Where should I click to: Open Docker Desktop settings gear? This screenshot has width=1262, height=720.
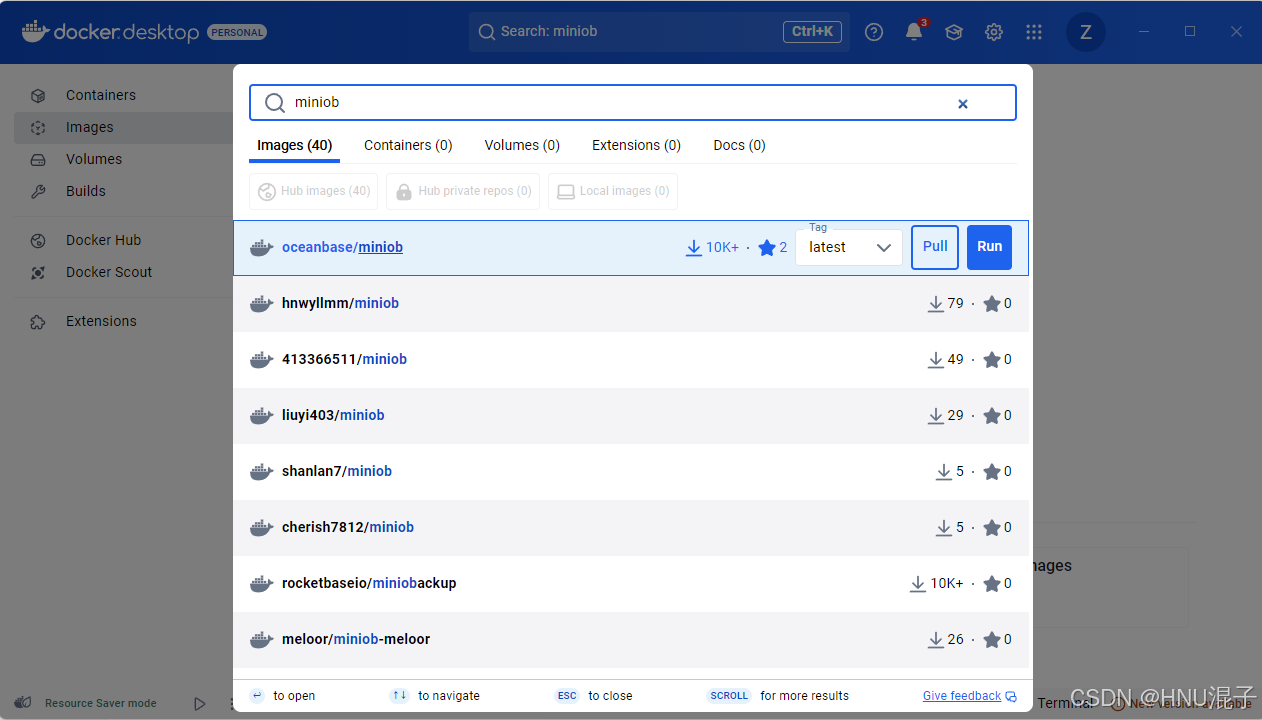(x=993, y=31)
